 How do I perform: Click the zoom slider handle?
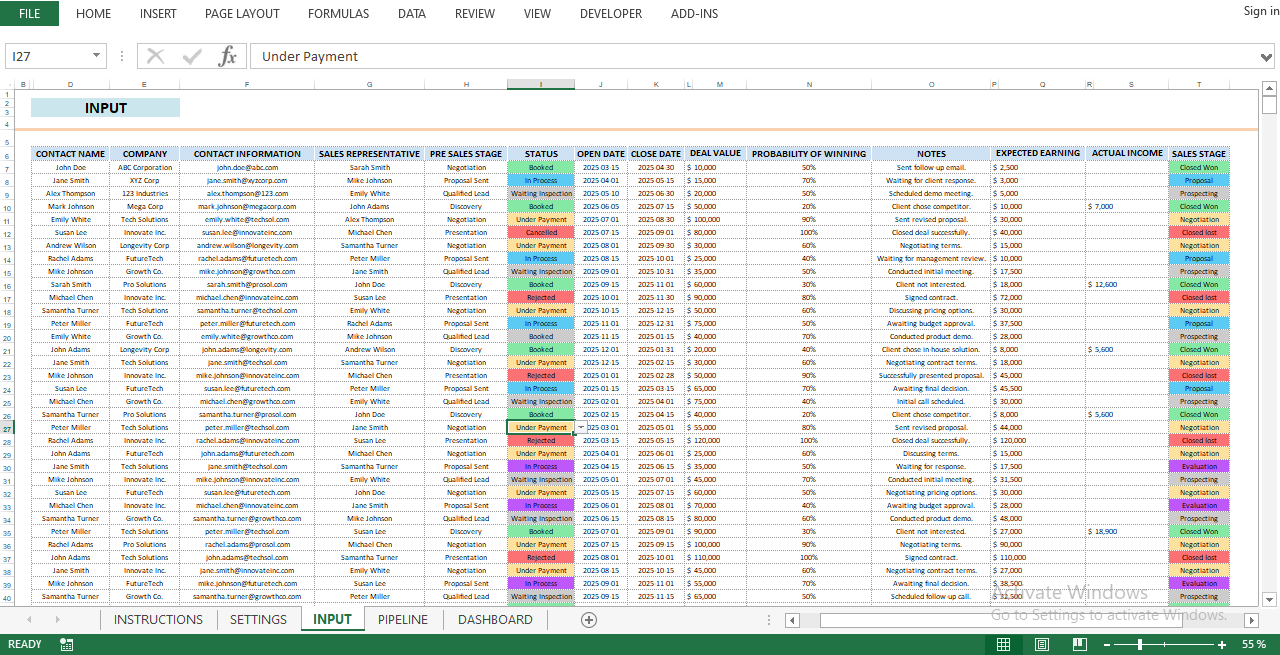coord(1141,644)
